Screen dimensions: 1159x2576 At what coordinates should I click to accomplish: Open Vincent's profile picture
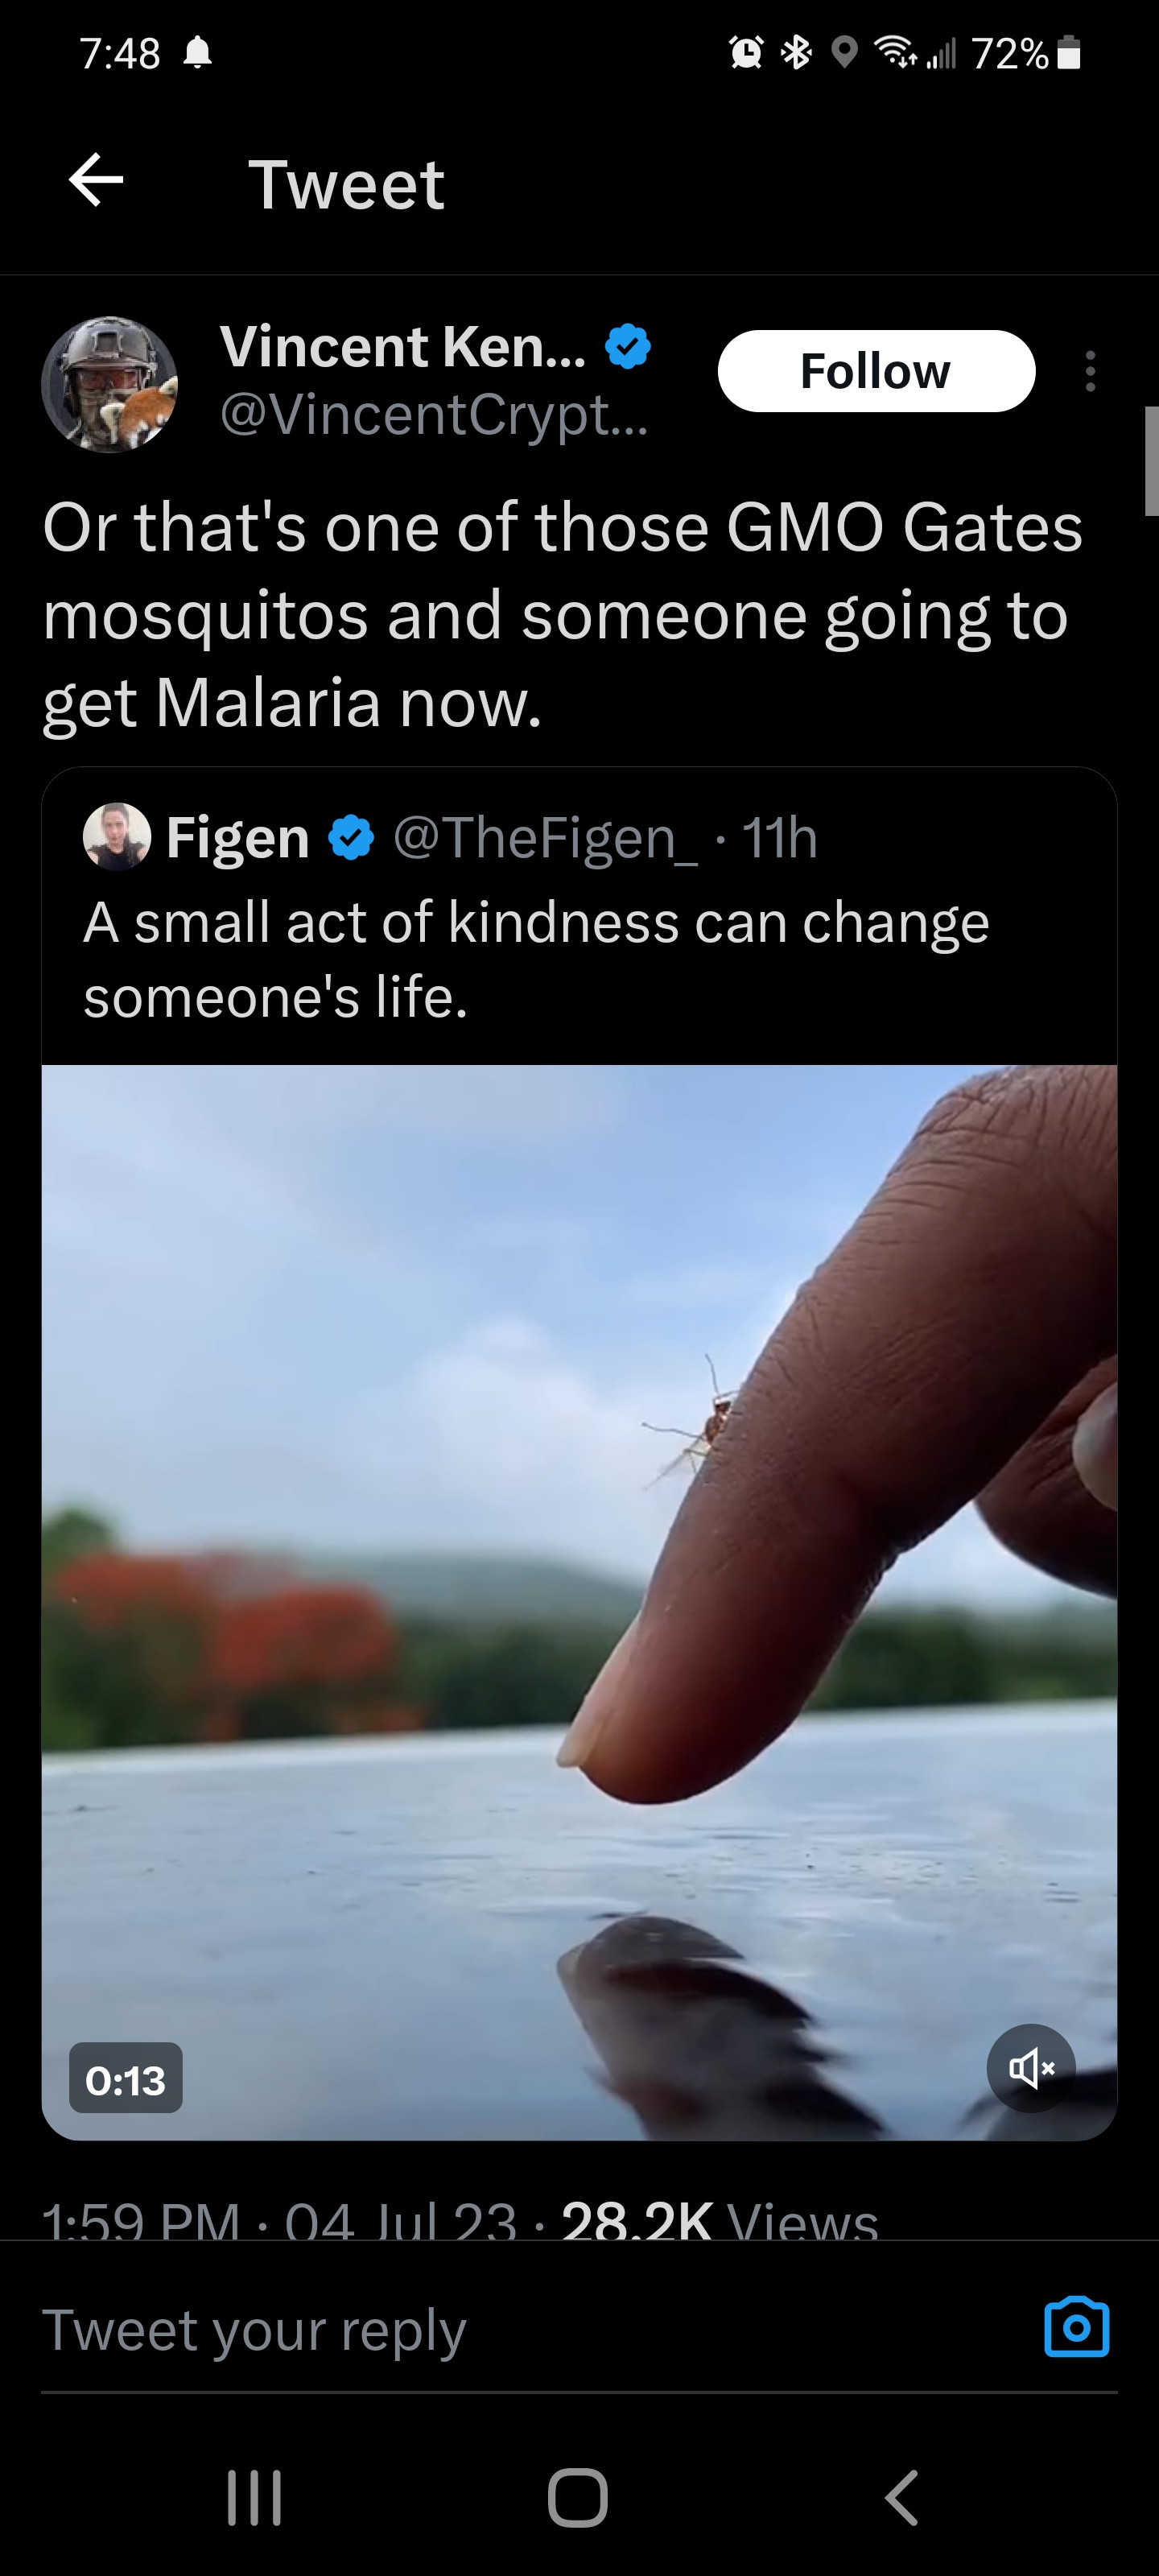(109, 385)
